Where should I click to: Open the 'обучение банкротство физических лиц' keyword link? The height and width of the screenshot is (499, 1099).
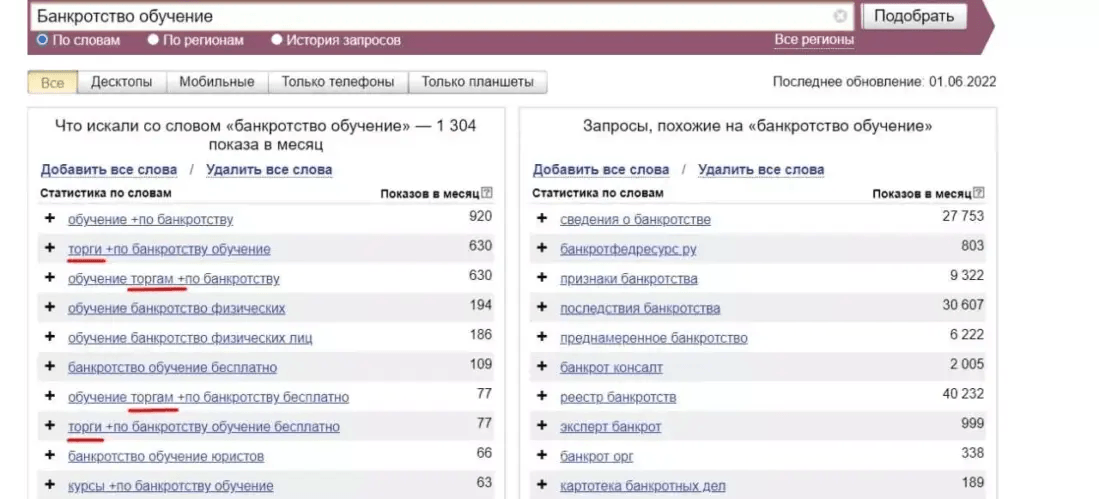[x=190, y=338]
